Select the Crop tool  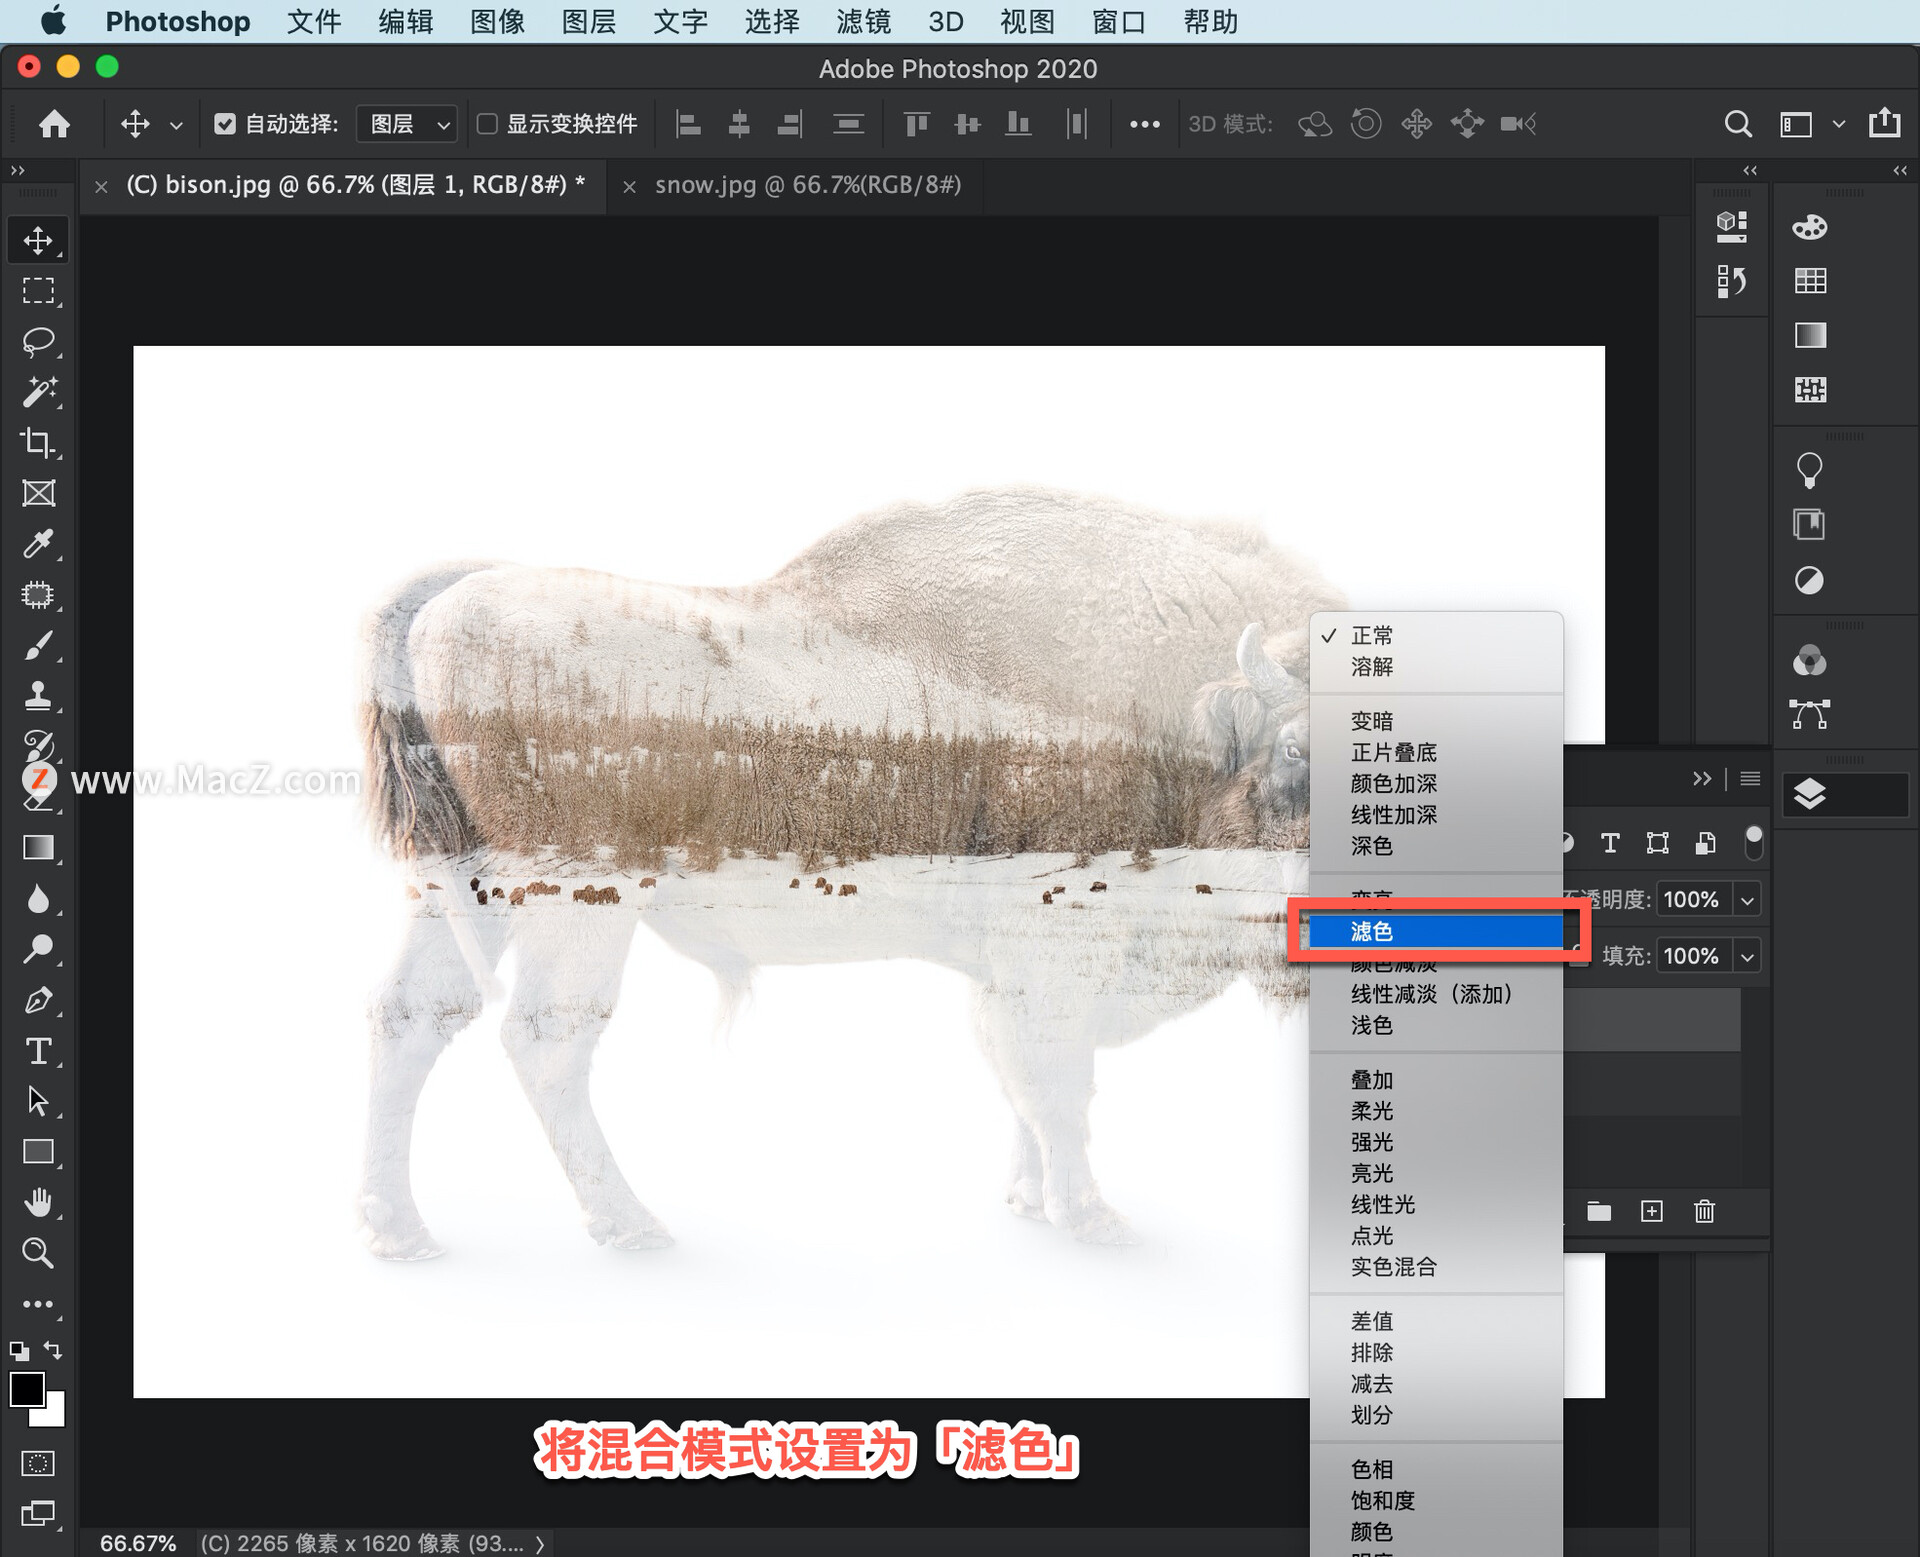pos(38,443)
